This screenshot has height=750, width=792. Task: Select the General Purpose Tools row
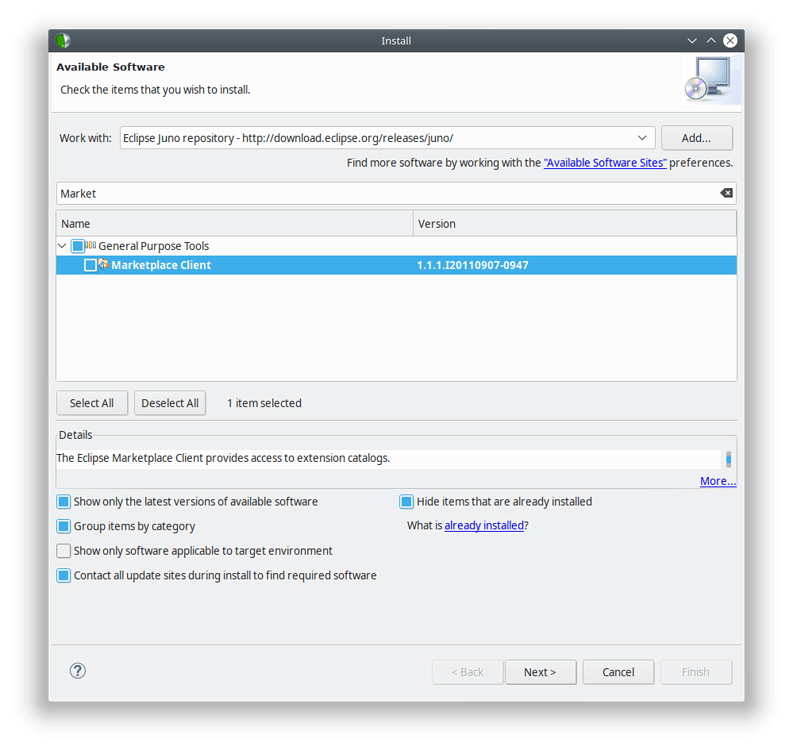pos(397,246)
